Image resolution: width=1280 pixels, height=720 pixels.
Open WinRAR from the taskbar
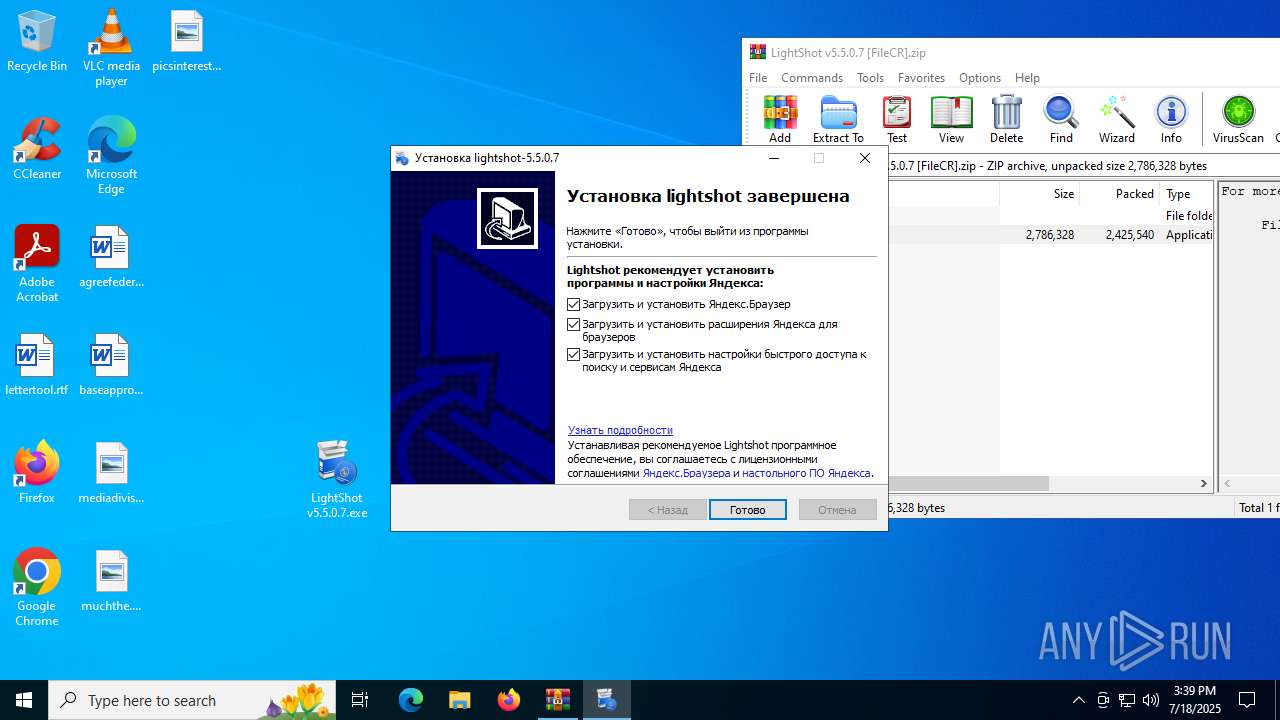[x=557, y=700]
